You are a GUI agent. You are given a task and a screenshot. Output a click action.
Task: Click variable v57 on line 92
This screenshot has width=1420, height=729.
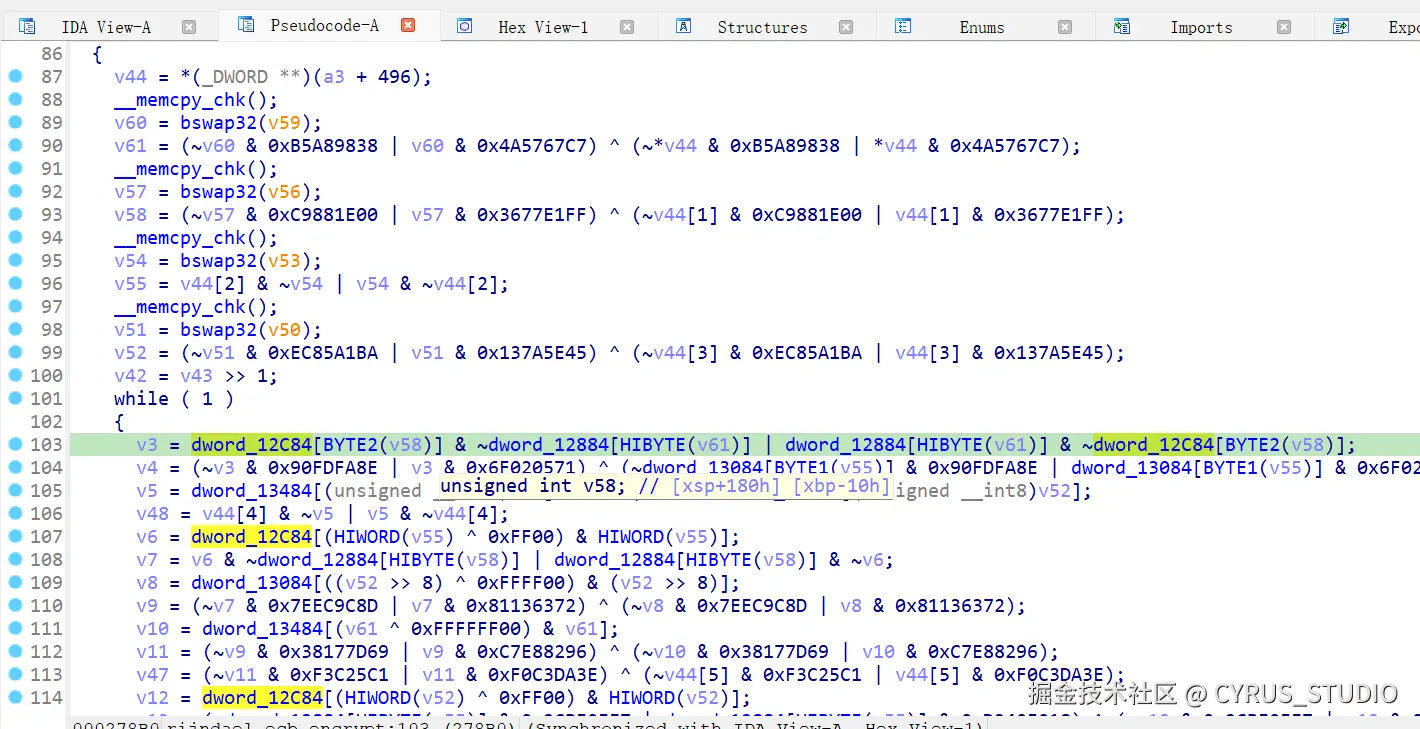tap(130, 191)
